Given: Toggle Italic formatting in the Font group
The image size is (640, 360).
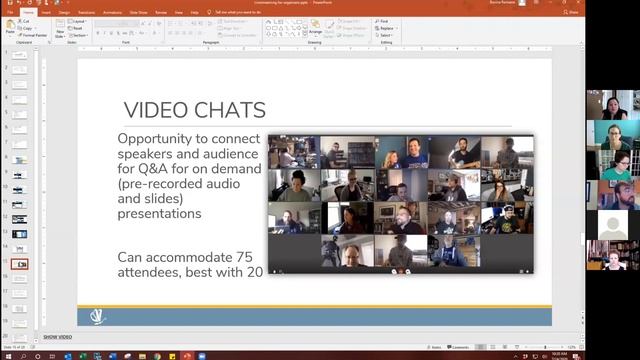Looking at the screenshot, I should pos(104,33).
